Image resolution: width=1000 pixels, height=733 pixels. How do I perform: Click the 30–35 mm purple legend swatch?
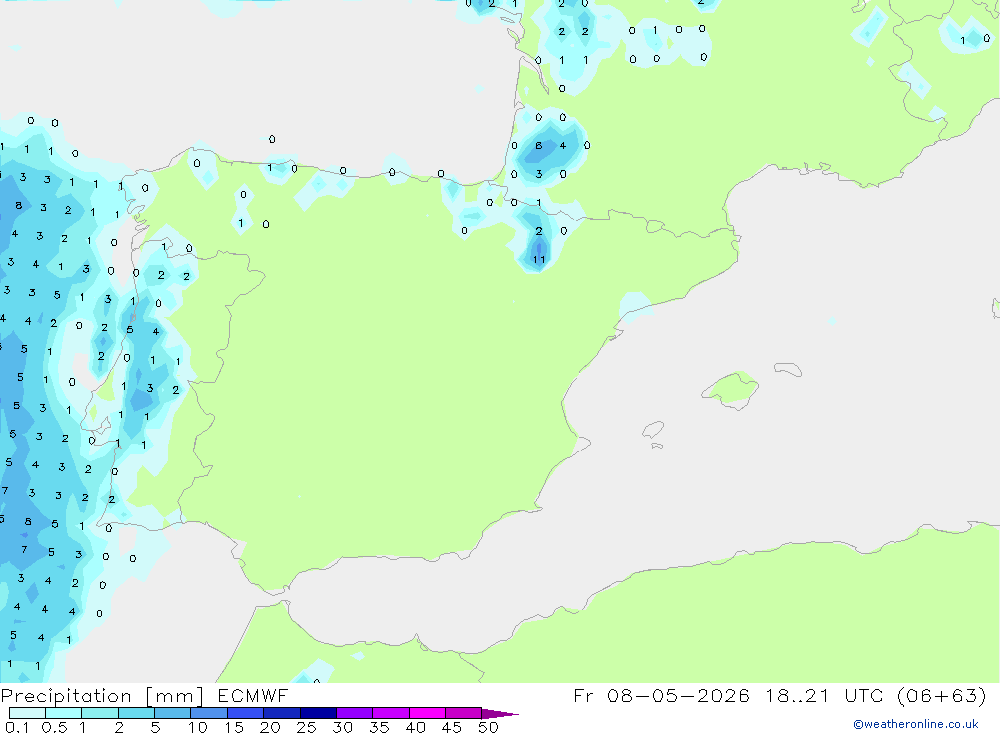pyautogui.click(x=354, y=713)
